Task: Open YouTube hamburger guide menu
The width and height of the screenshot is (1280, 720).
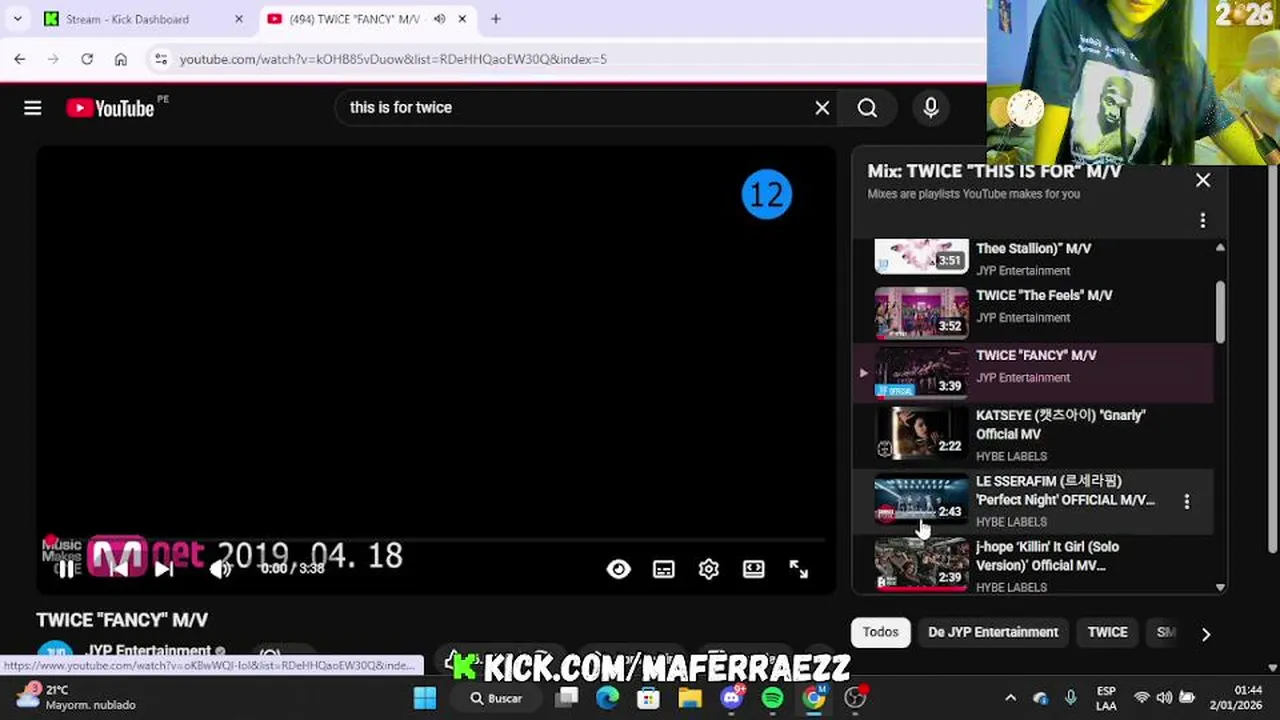Action: pos(33,108)
